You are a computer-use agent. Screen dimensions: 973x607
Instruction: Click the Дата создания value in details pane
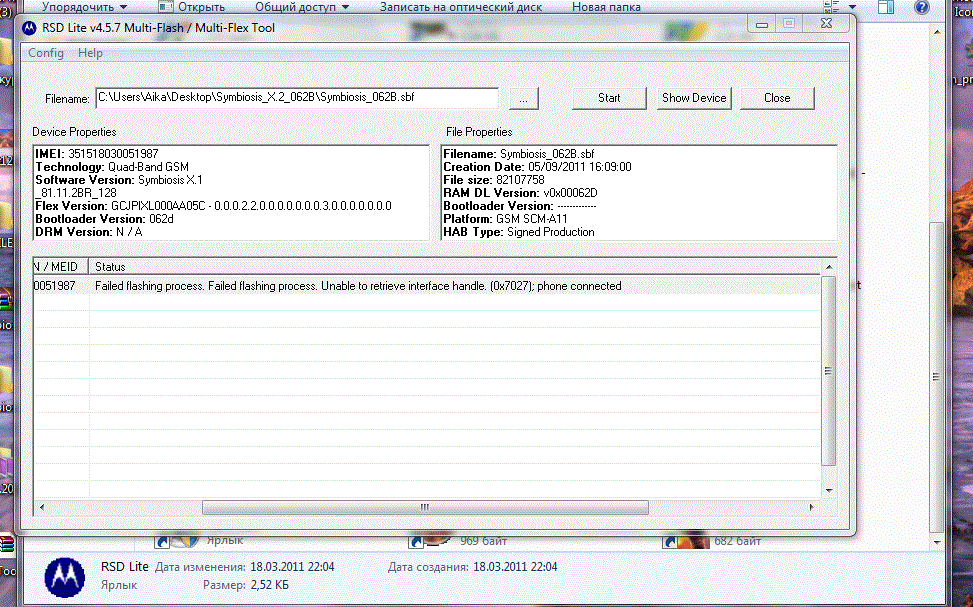click(515, 567)
